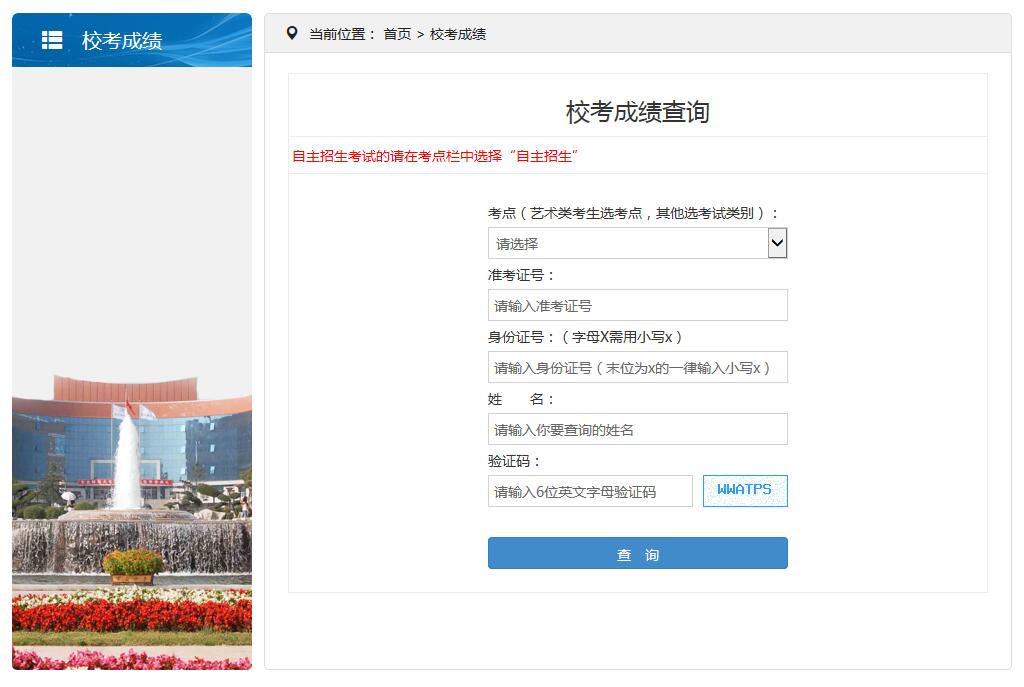
Task: Click the campus fountain photo
Action: [x=132, y=522]
